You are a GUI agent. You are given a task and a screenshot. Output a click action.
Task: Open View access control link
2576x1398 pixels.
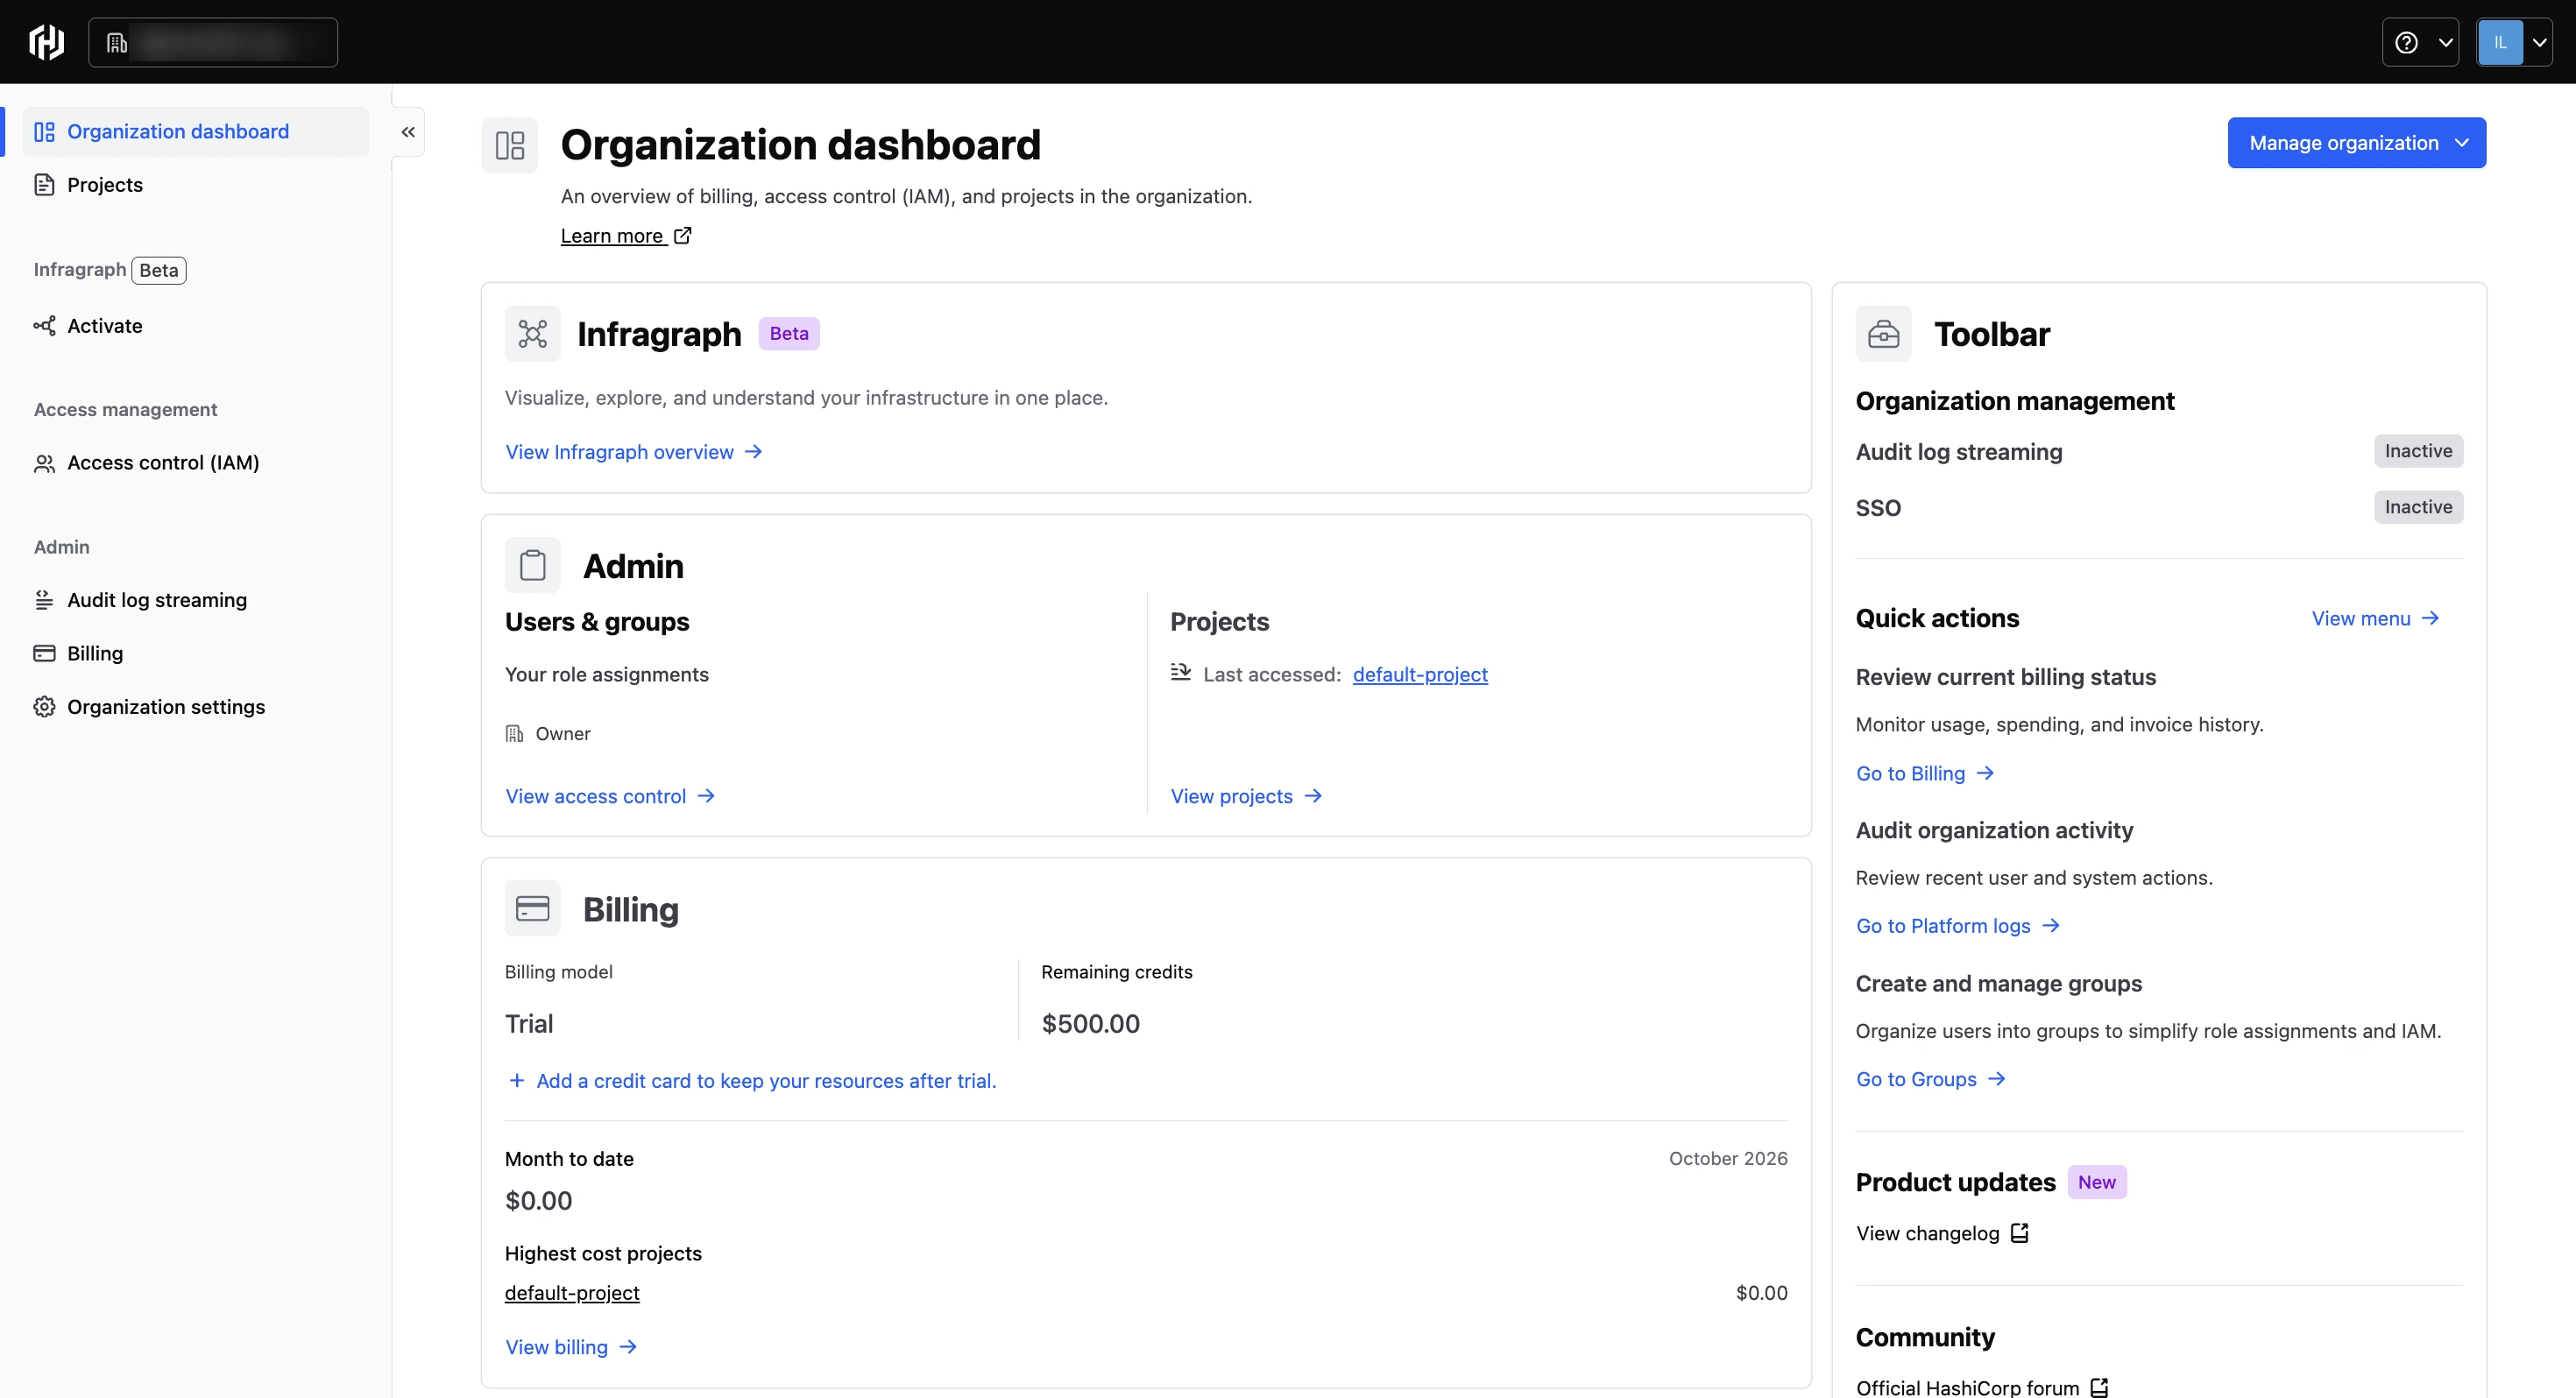pos(610,796)
